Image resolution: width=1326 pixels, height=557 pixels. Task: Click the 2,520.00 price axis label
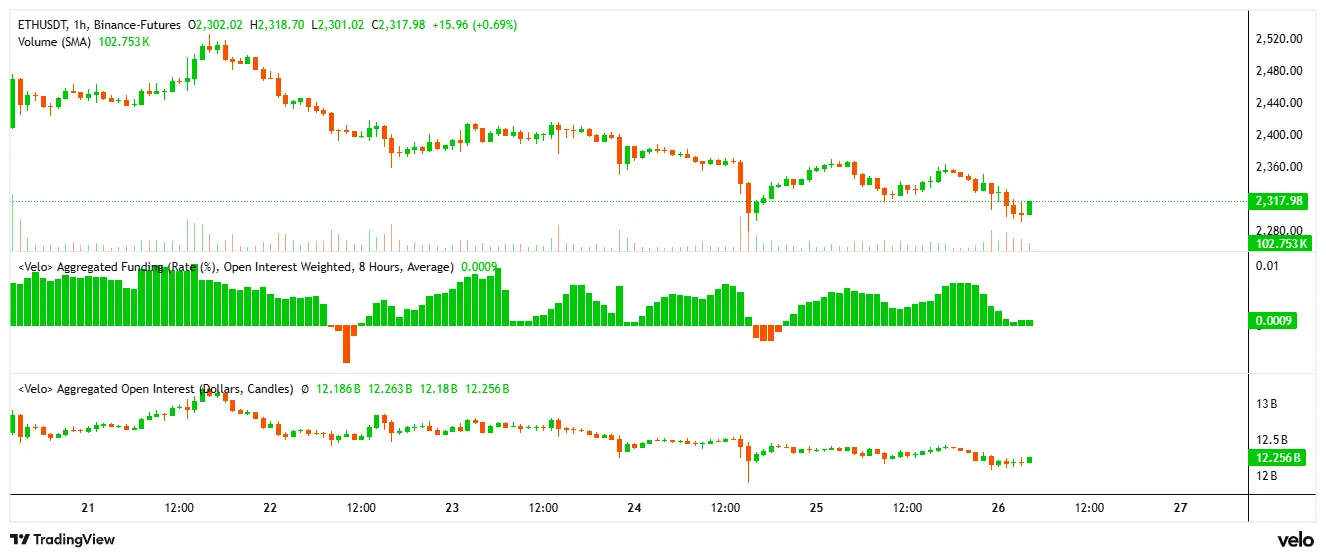click(1278, 39)
